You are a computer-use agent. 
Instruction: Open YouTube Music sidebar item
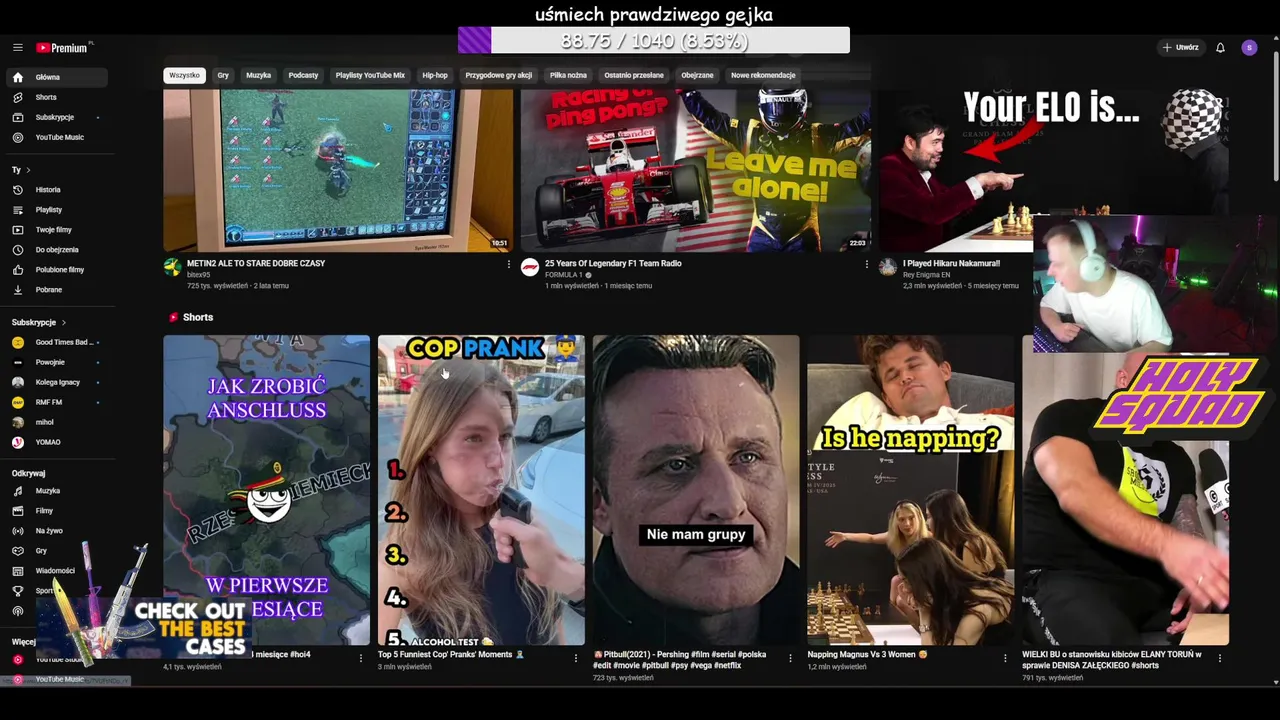click(56, 137)
